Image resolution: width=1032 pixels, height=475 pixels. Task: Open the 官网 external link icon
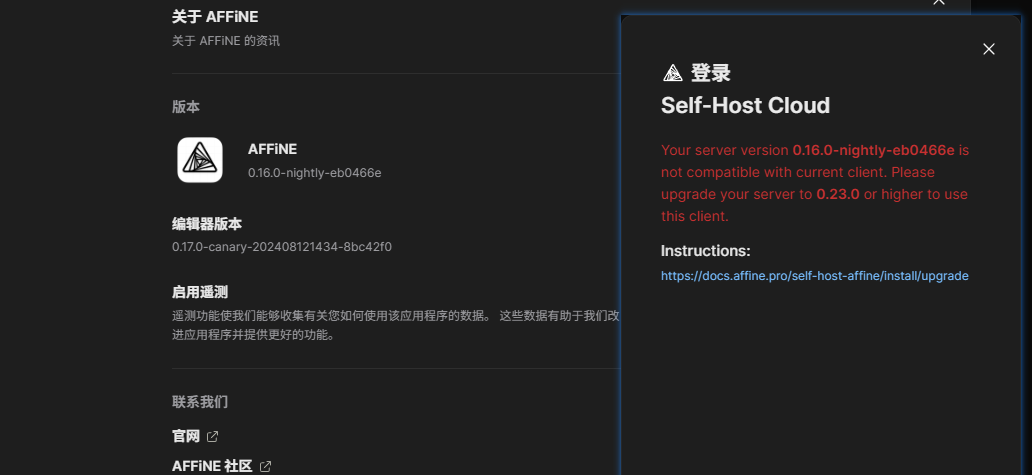[212, 436]
